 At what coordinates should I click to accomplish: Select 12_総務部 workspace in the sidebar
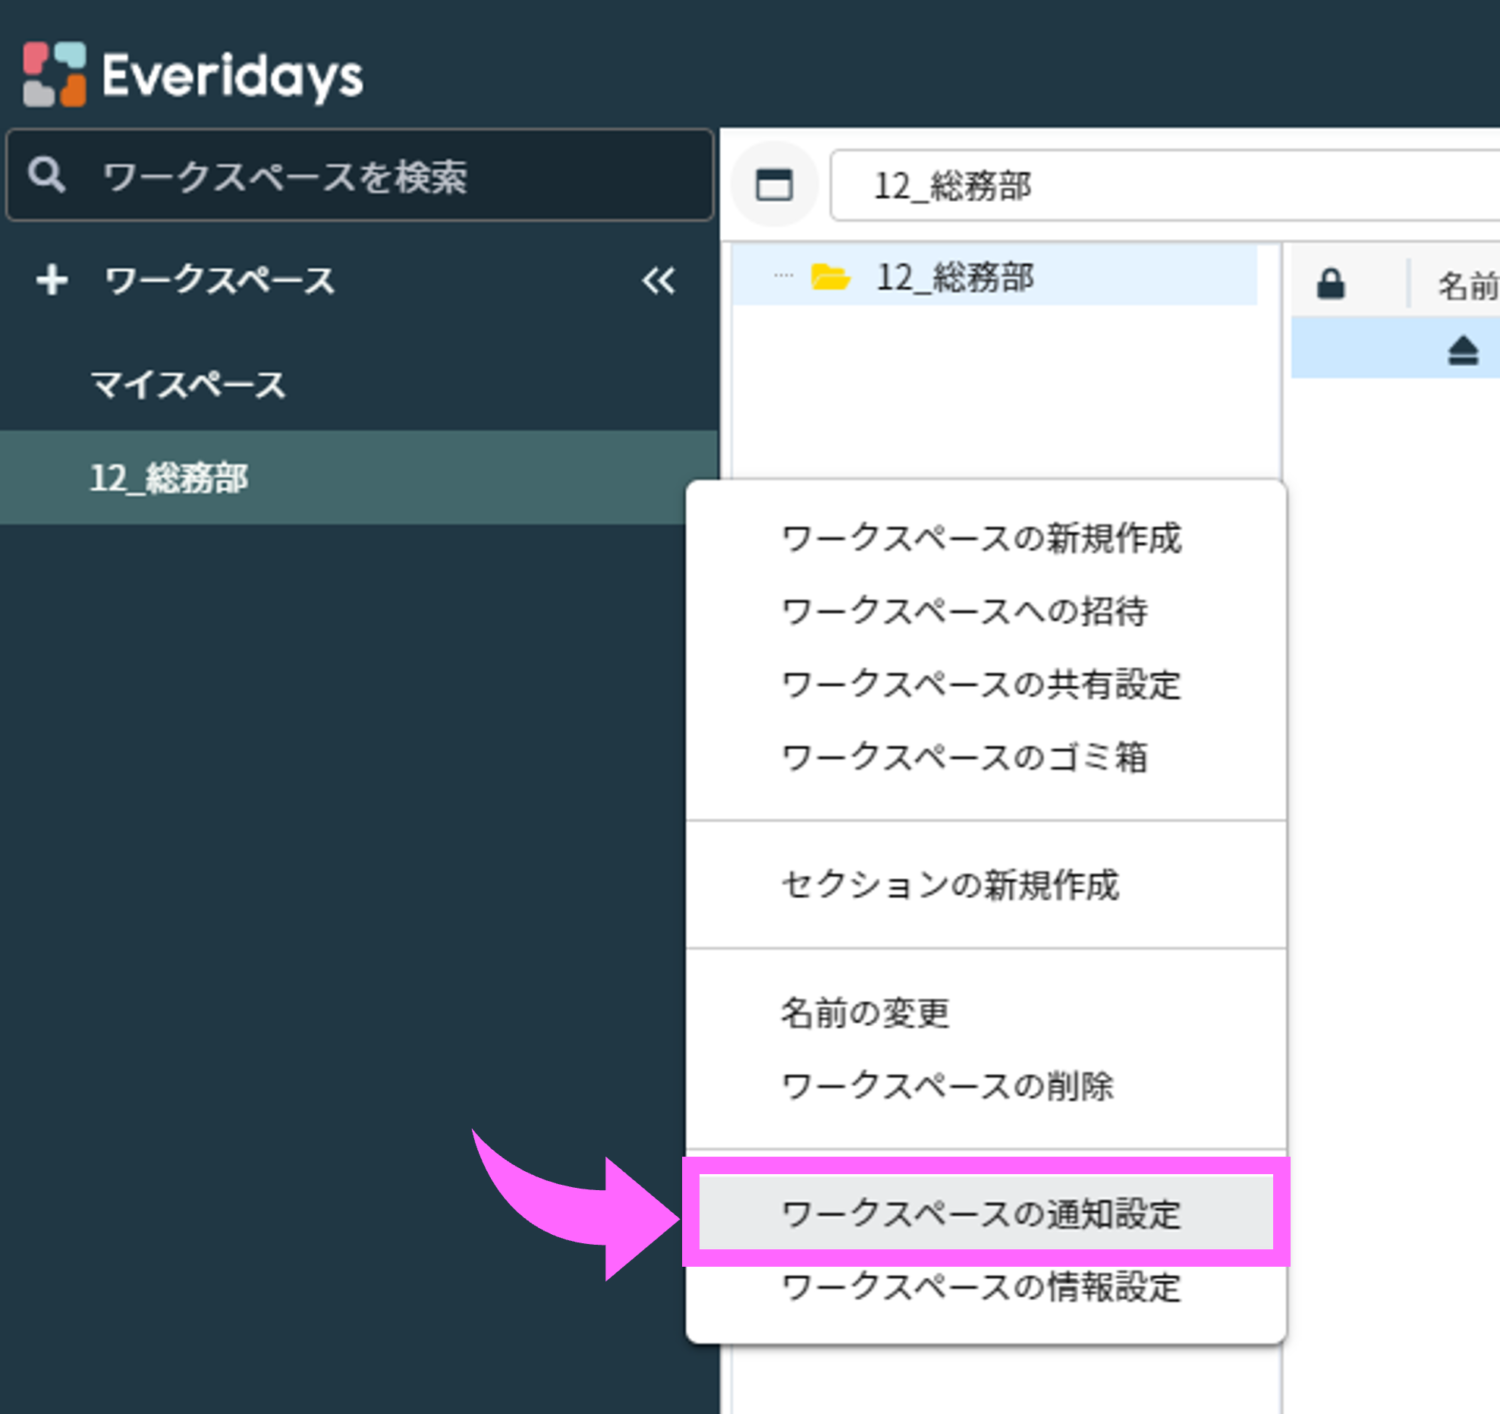coord(170,478)
